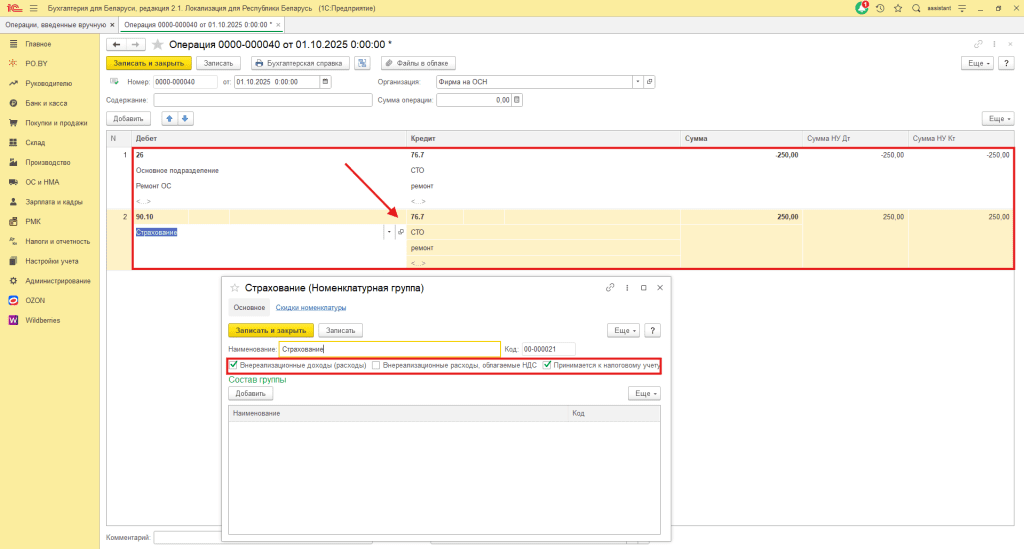Open Еще menu under Состав группы
1024x549 pixels.
(x=645, y=394)
